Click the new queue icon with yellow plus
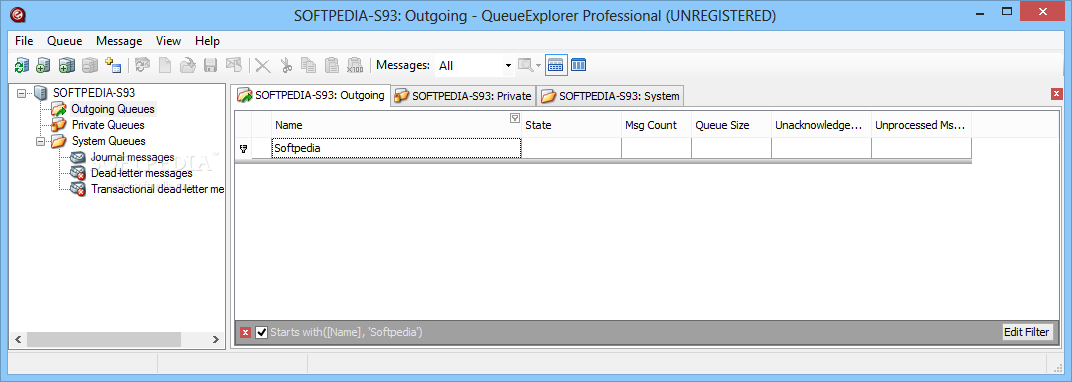This screenshot has height=382, width=1072. coord(113,66)
